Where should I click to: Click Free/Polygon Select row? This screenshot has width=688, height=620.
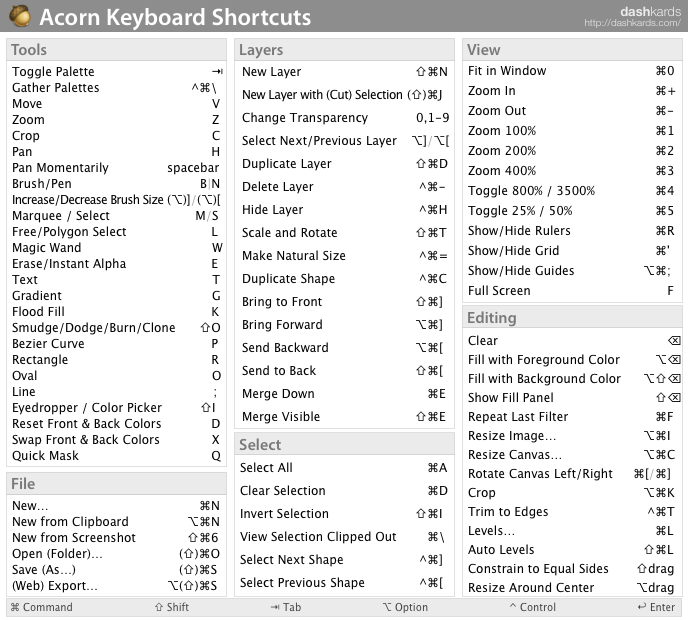(x=115, y=232)
